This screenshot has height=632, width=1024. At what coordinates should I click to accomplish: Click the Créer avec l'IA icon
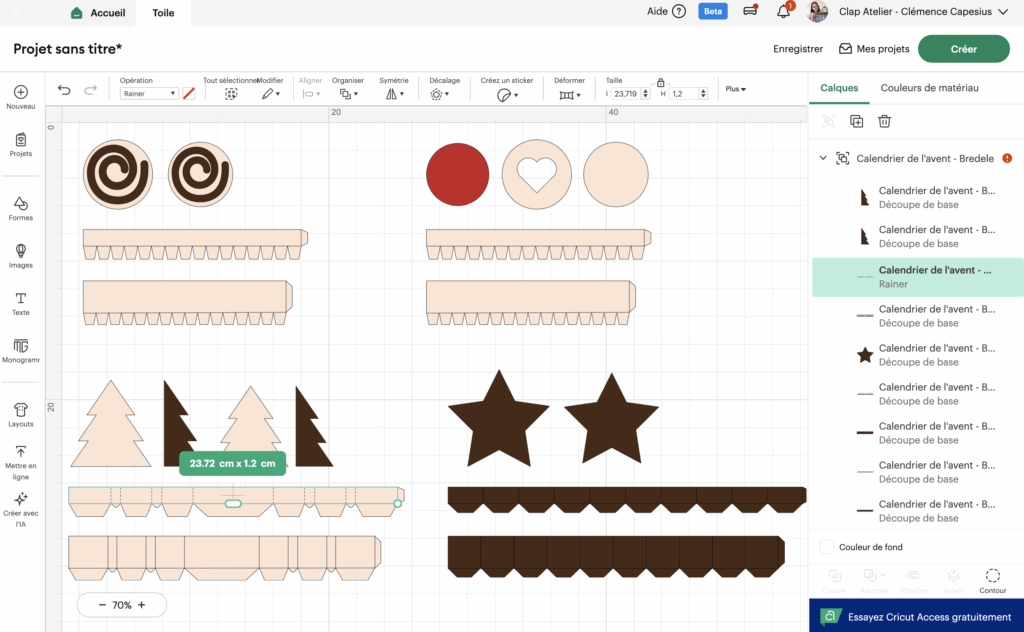click(x=21, y=504)
